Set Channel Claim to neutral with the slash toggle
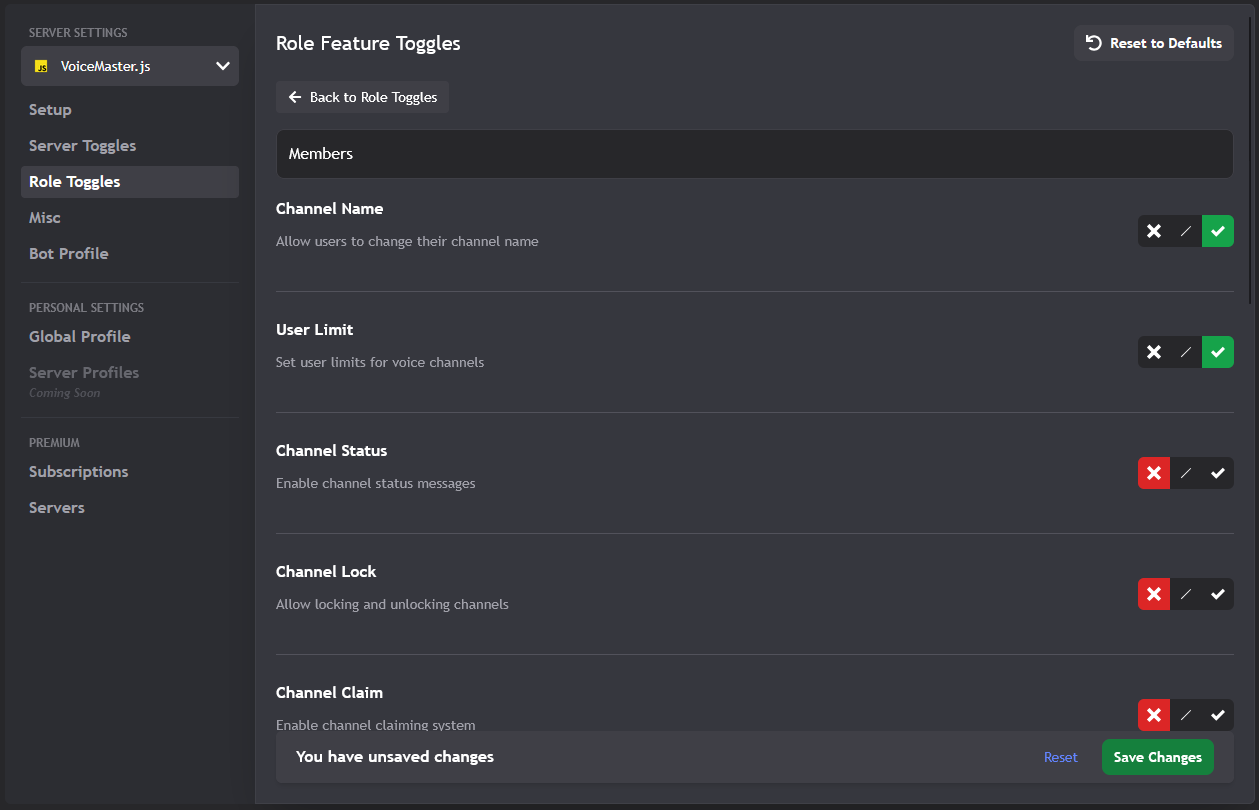The image size is (1259, 810). 1185,715
